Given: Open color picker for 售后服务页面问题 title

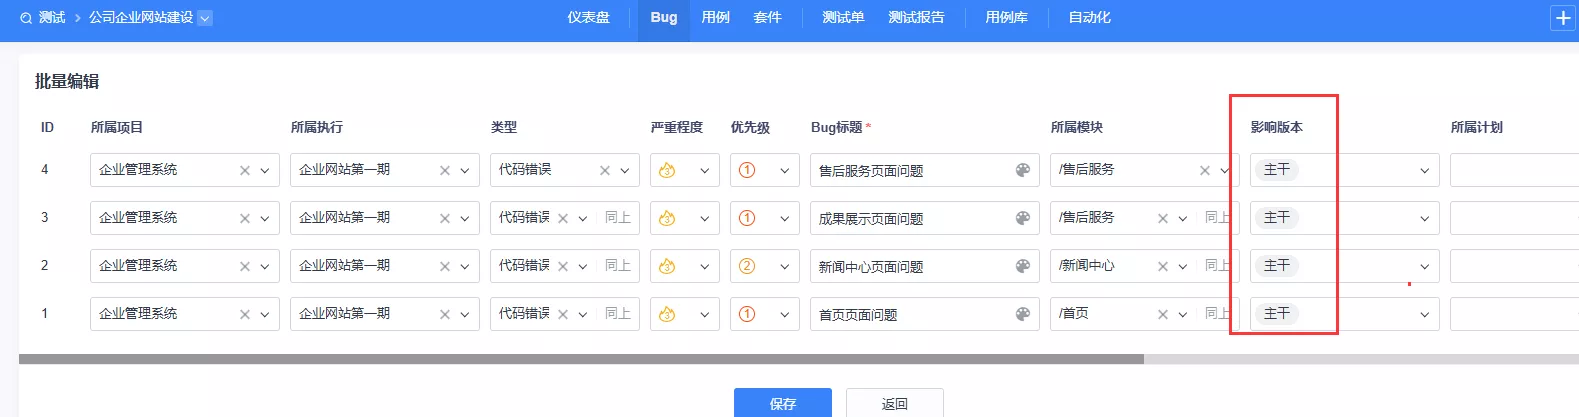Looking at the screenshot, I should click(x=1022, y=170).
